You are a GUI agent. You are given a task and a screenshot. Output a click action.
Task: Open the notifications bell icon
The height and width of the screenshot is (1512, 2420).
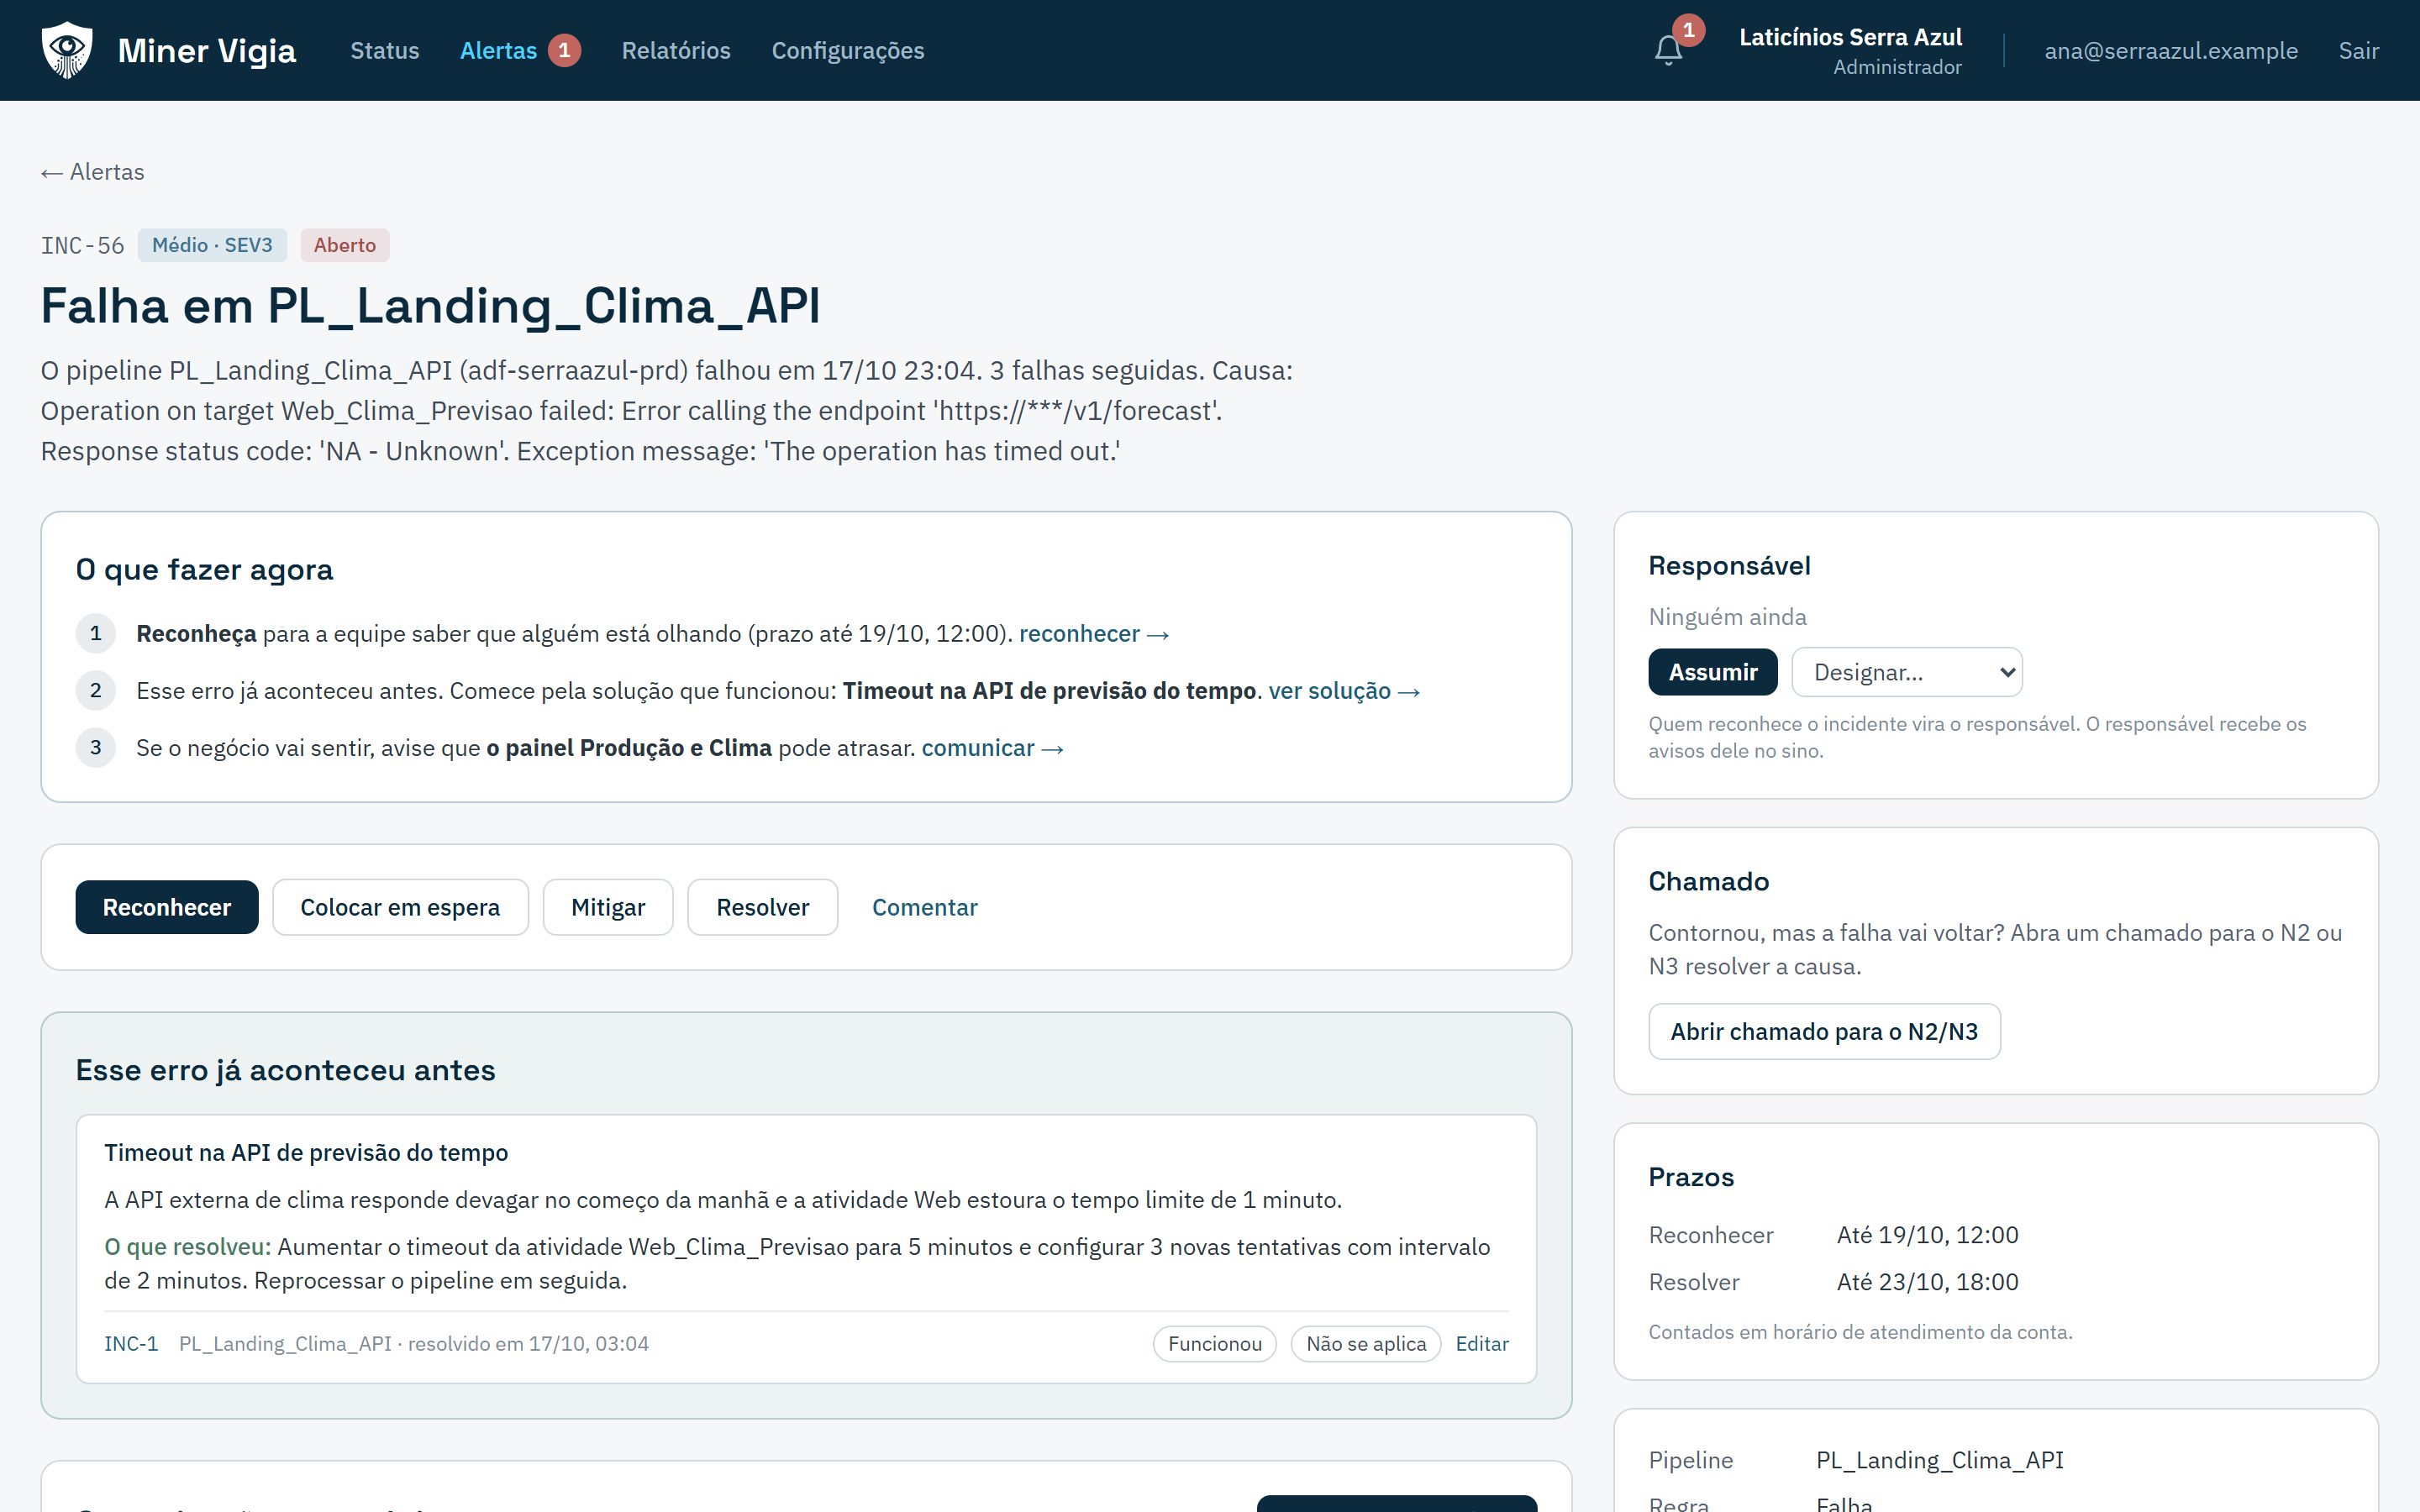point(1668,50)
